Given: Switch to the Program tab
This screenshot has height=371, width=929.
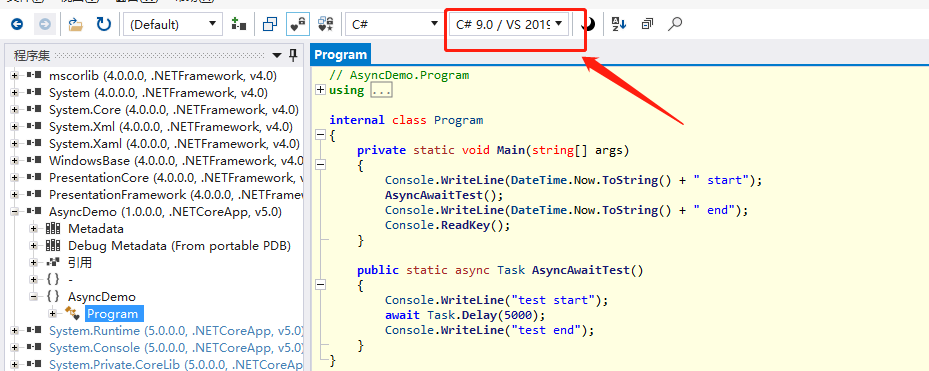Looking at the screenshot, I should (x=341, y=55).
